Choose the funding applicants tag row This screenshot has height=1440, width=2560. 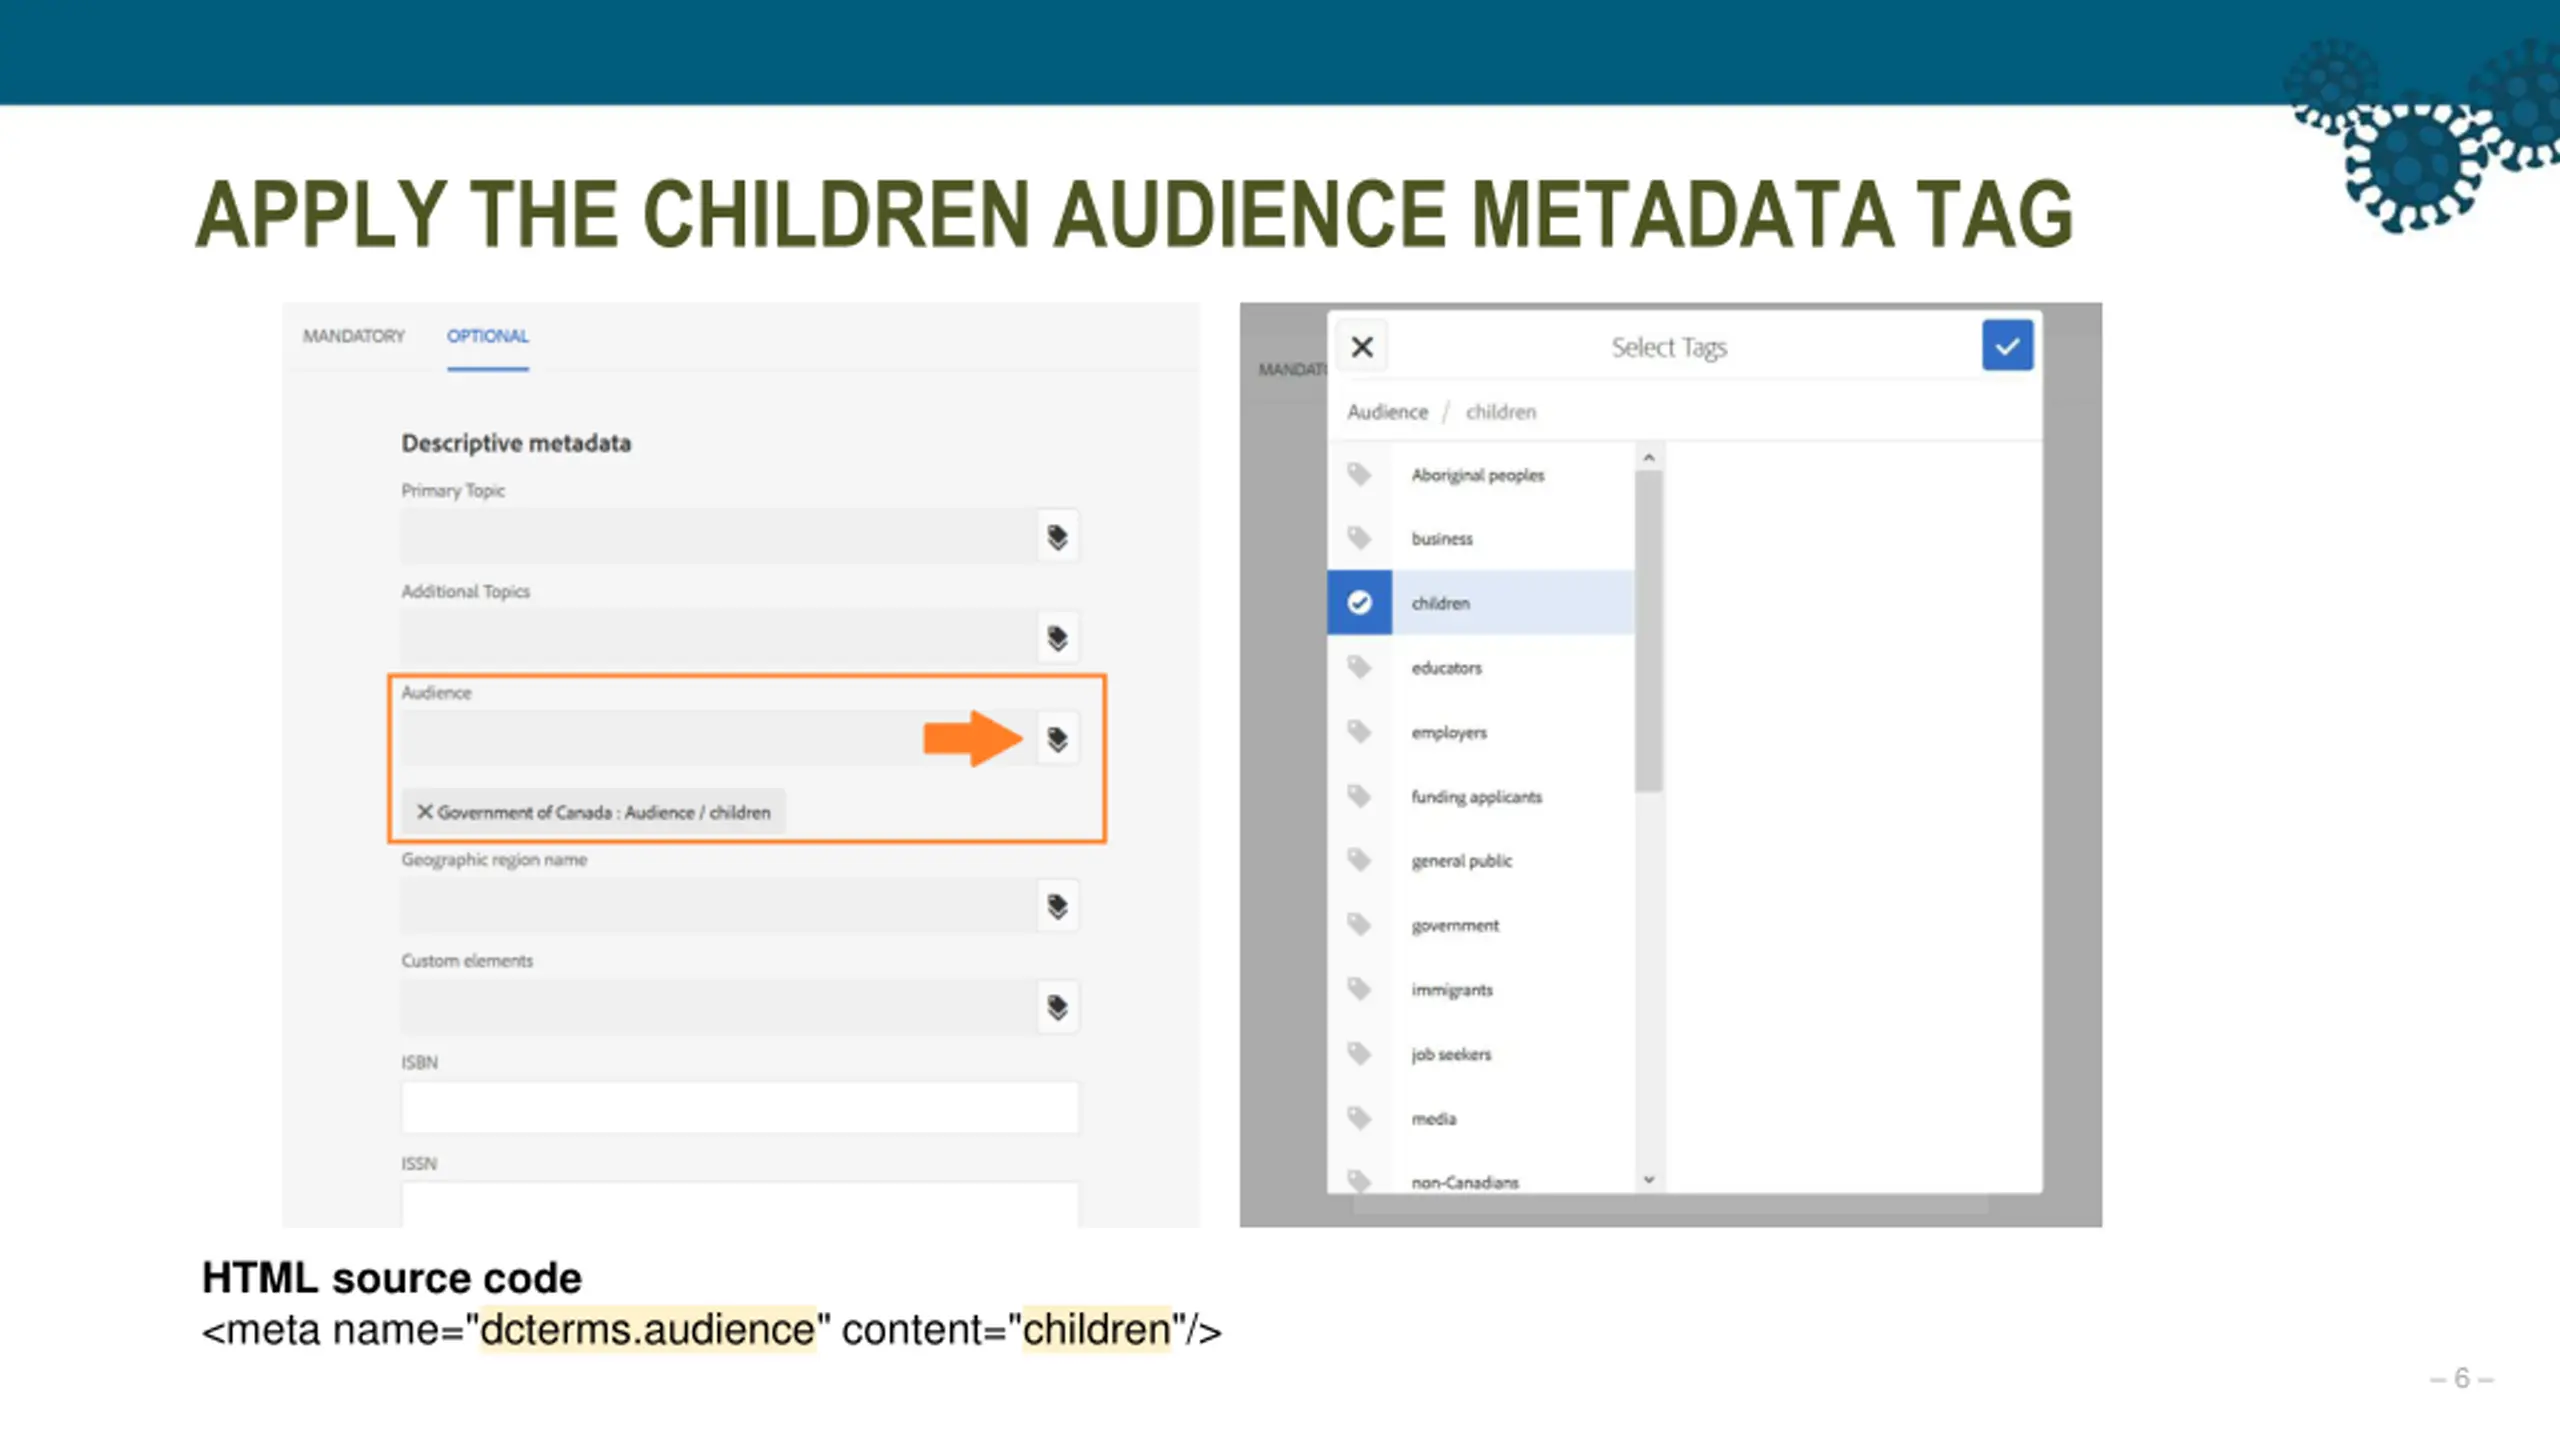click(1481, 796)
